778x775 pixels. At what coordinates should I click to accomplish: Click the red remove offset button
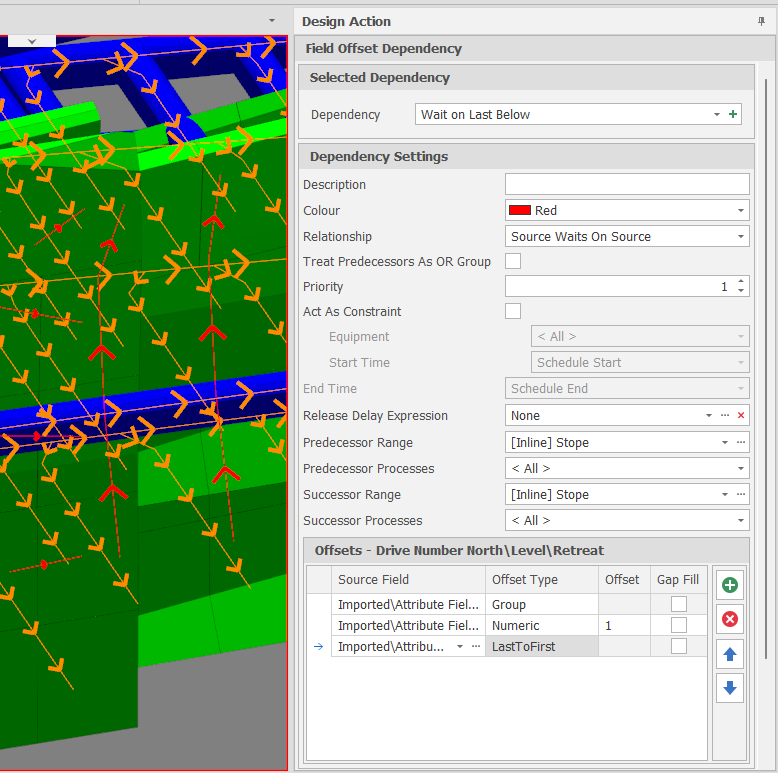point(730,620)
